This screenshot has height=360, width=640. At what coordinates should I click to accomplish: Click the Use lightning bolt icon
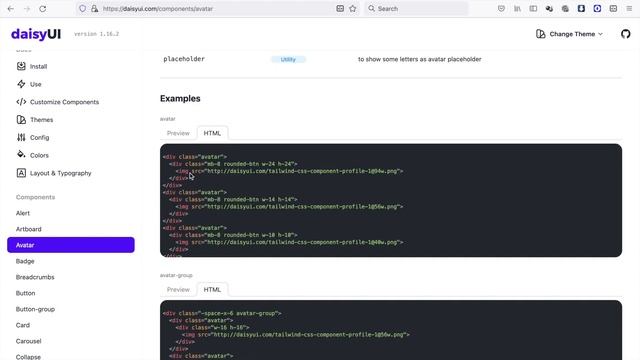pos(21,84)
